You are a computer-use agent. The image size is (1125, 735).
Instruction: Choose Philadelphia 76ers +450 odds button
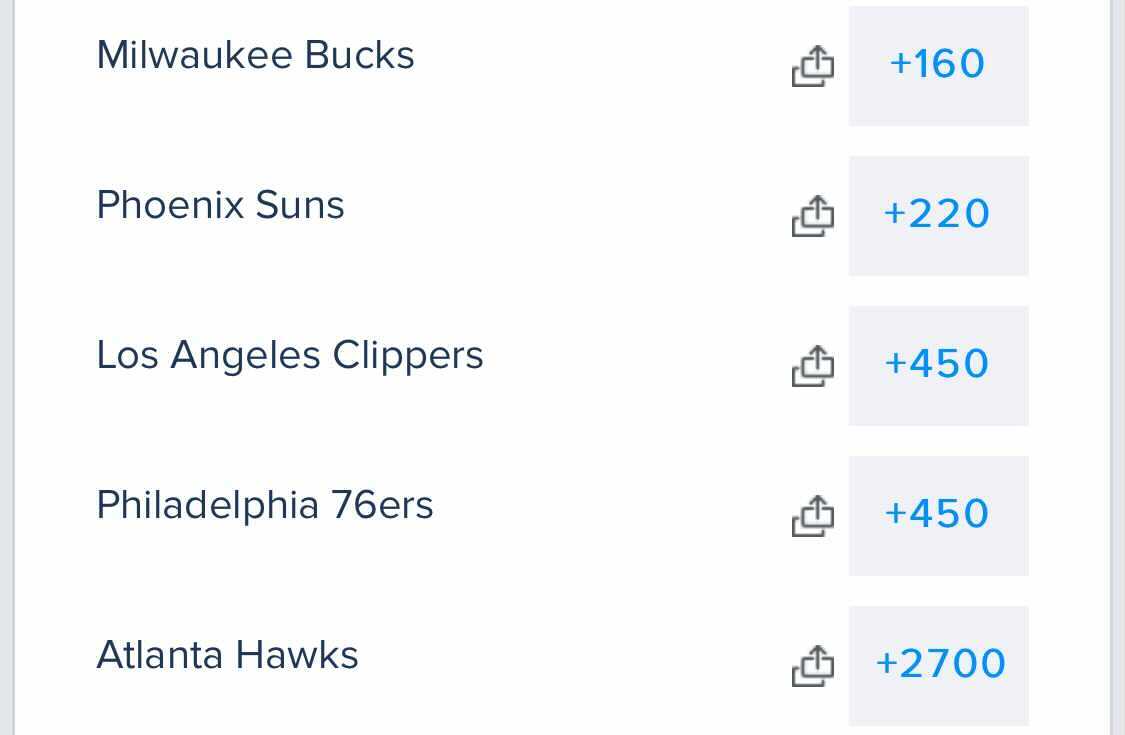(x=938, y=516)
